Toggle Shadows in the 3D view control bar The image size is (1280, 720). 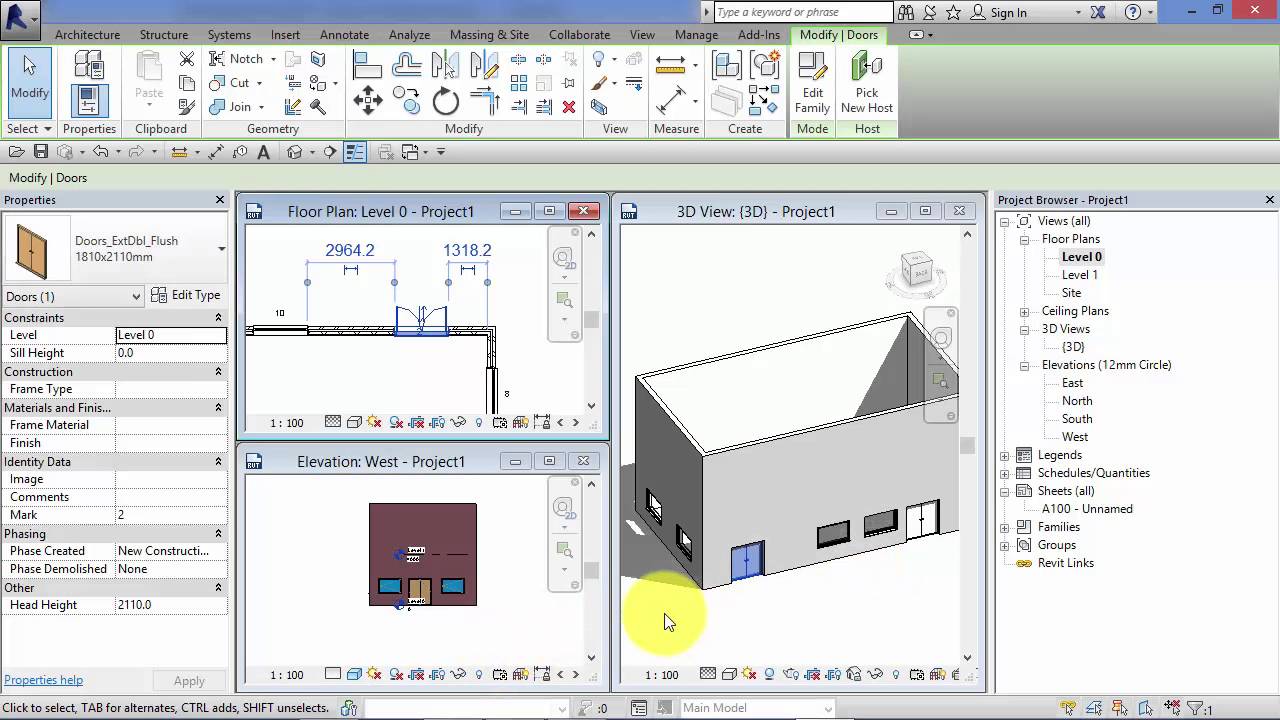click(769, 674)
